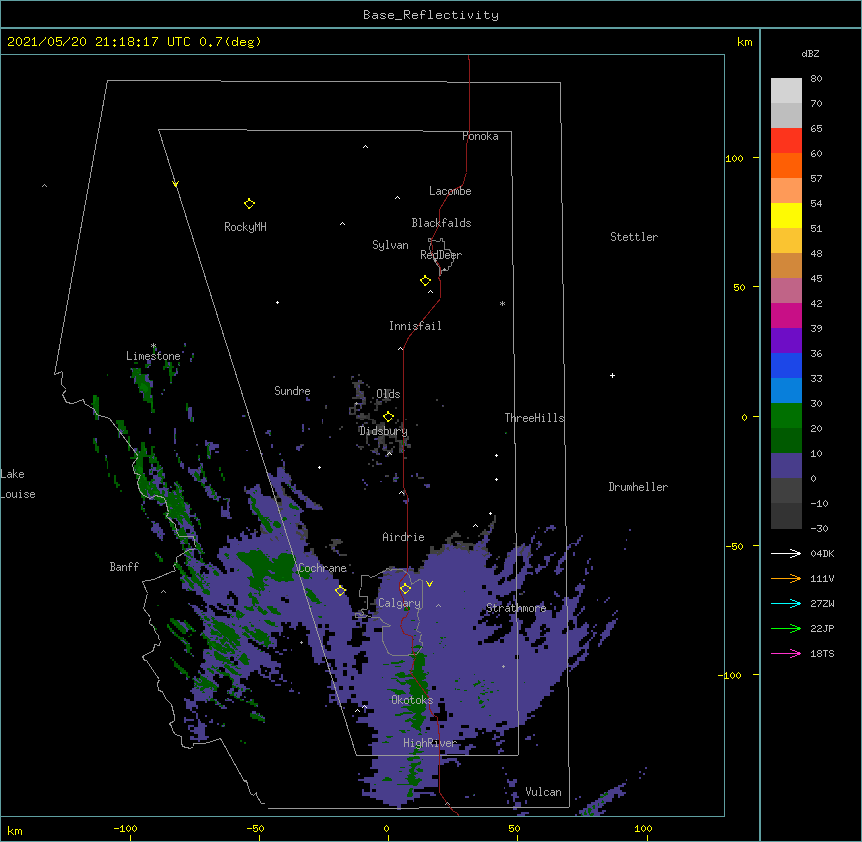Click the Lacombe map label

pos(450,191)
